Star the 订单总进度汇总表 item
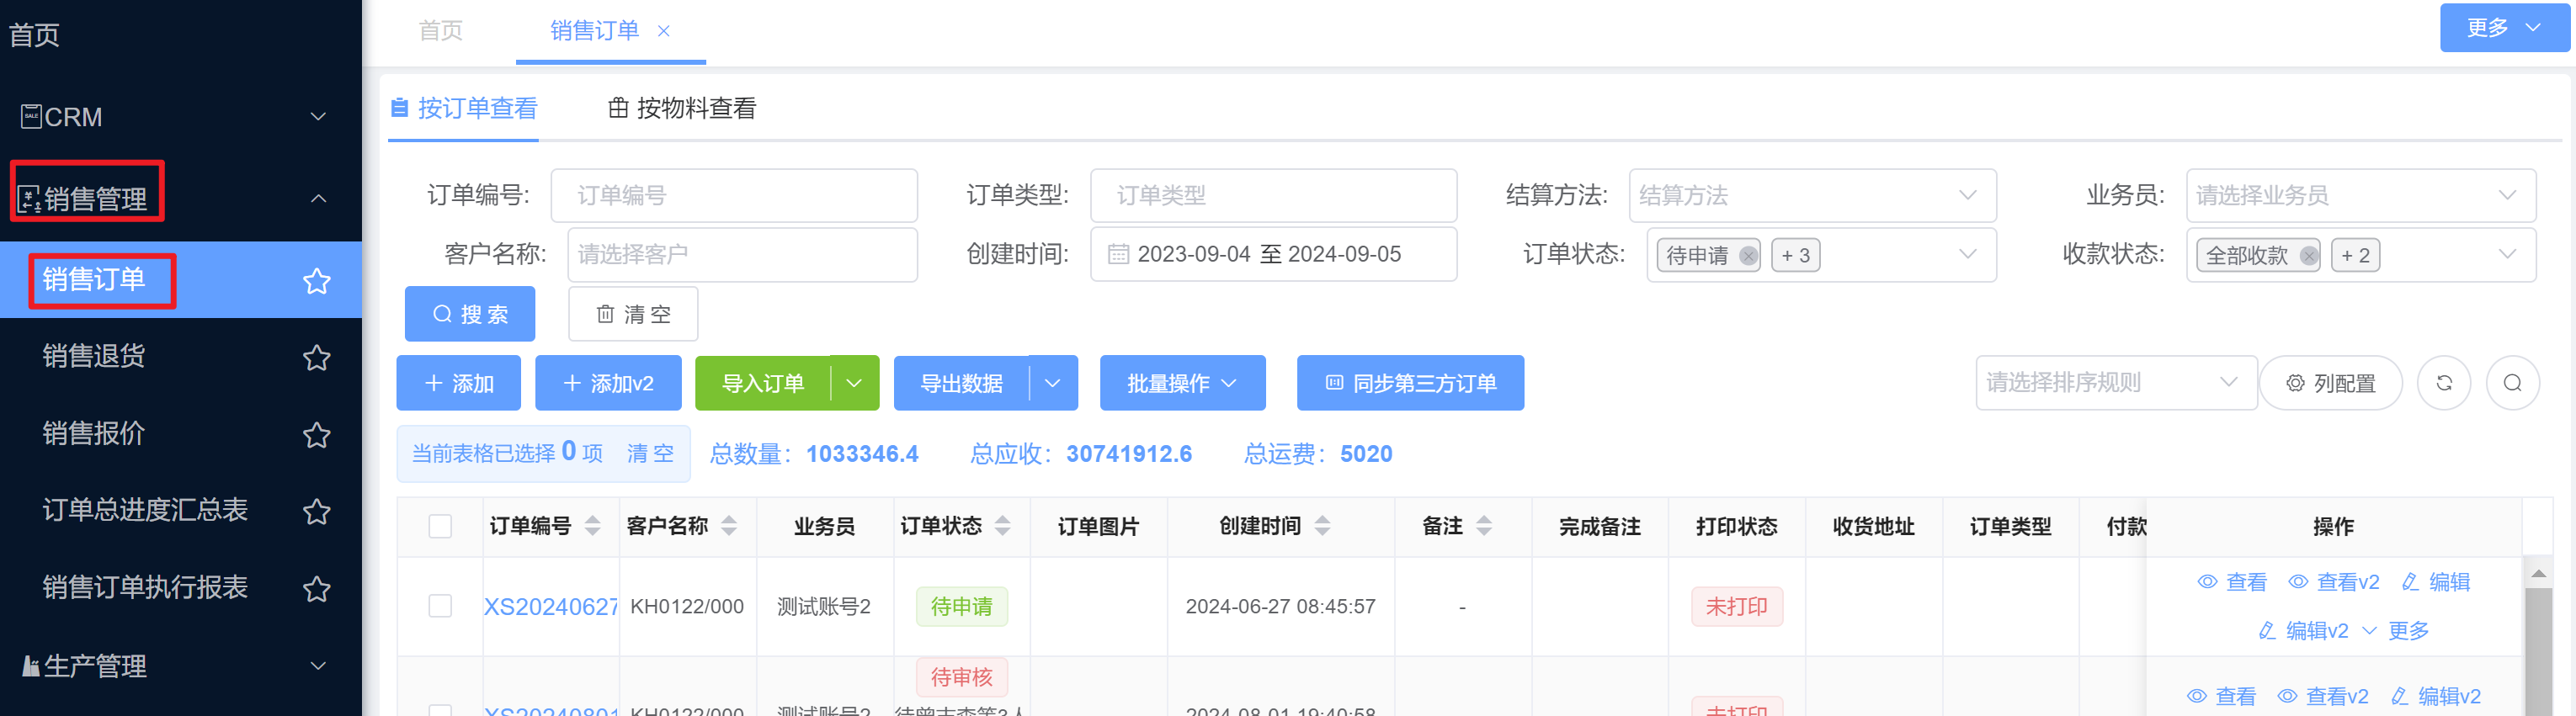This screenshot has height=716, width=2576. (317, 511)
